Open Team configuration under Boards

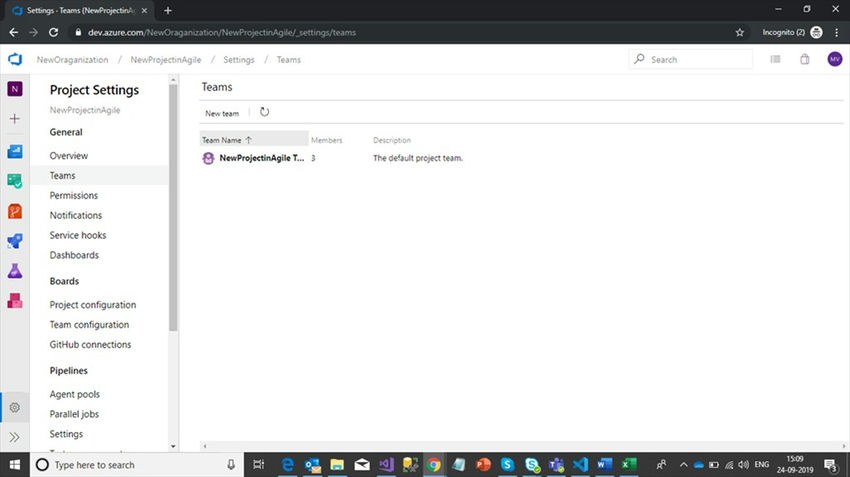pos(89,325)
